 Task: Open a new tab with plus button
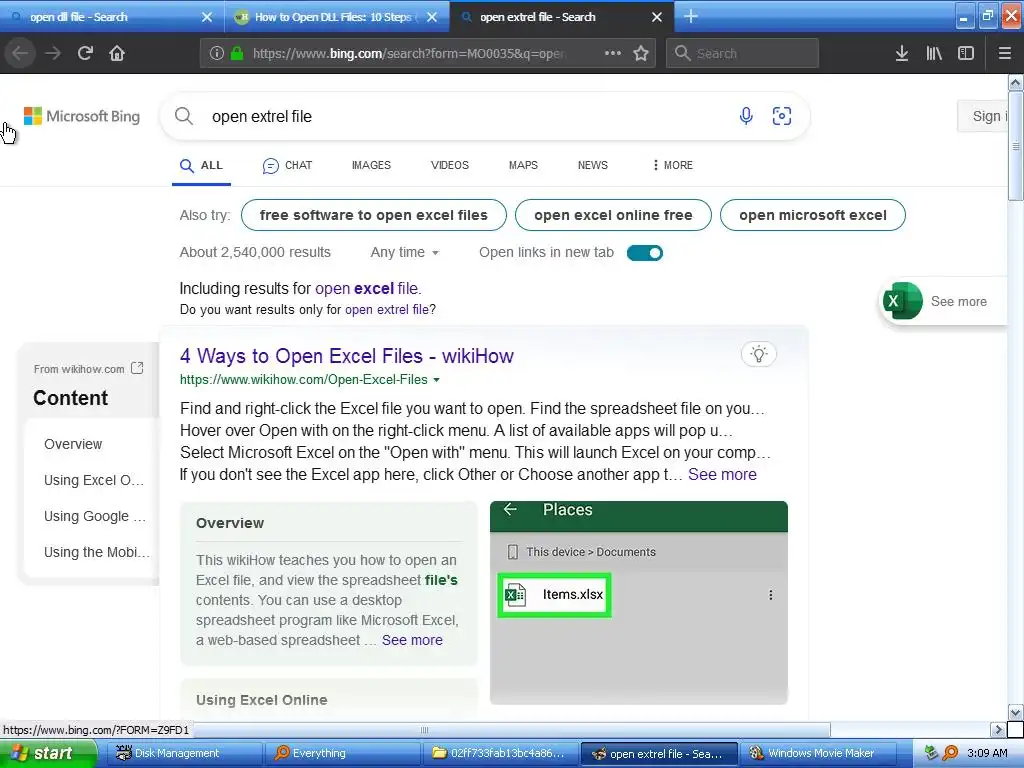(x=690, y=16)
